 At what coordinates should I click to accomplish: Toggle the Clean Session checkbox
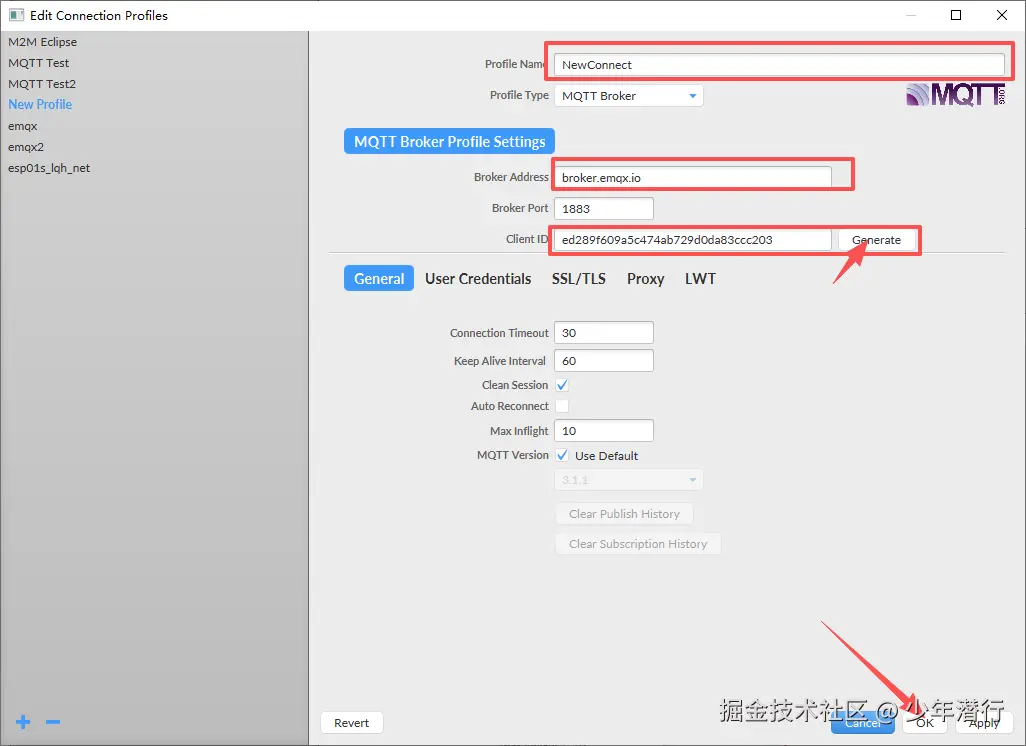[x=562, y=385]
